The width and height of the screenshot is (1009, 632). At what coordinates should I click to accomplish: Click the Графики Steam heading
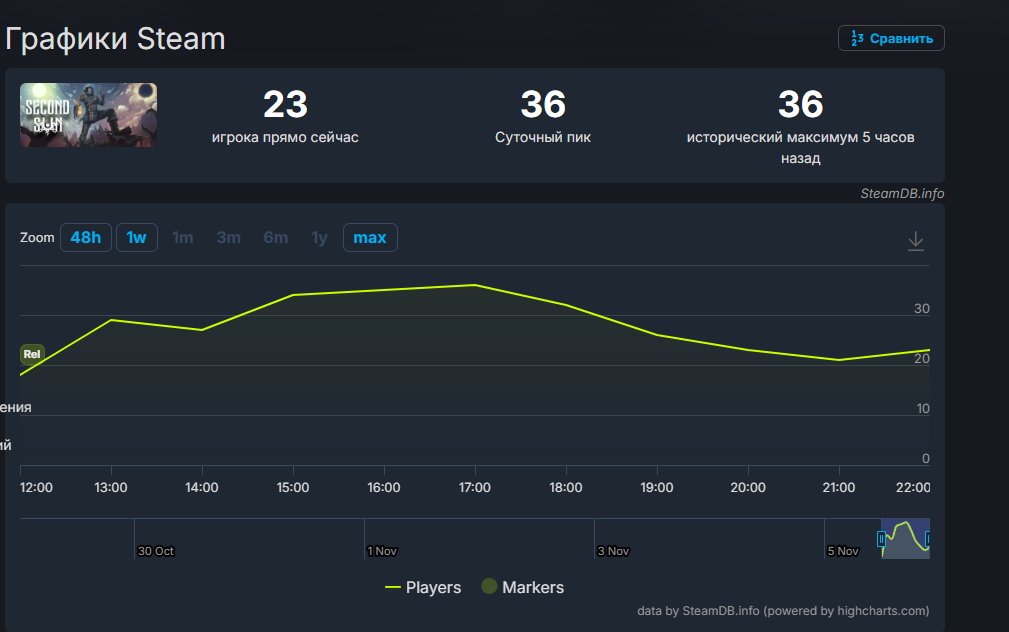115,39
